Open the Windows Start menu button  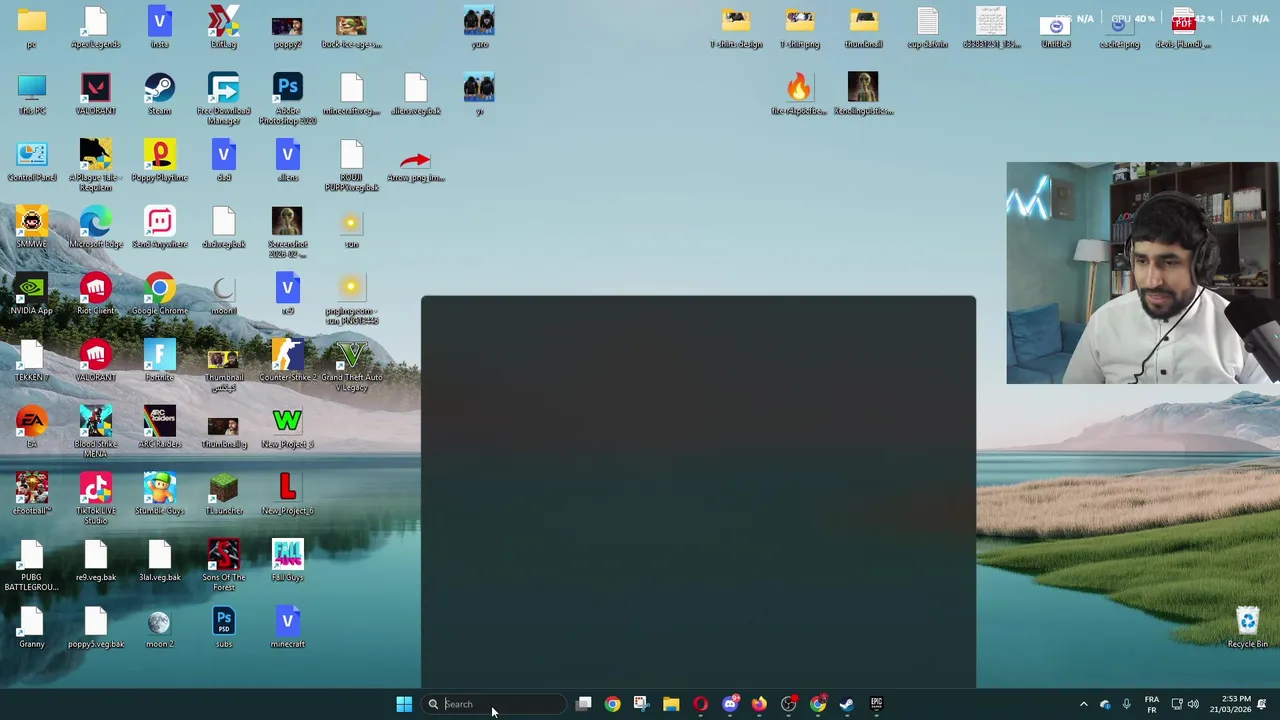[404, 704]
